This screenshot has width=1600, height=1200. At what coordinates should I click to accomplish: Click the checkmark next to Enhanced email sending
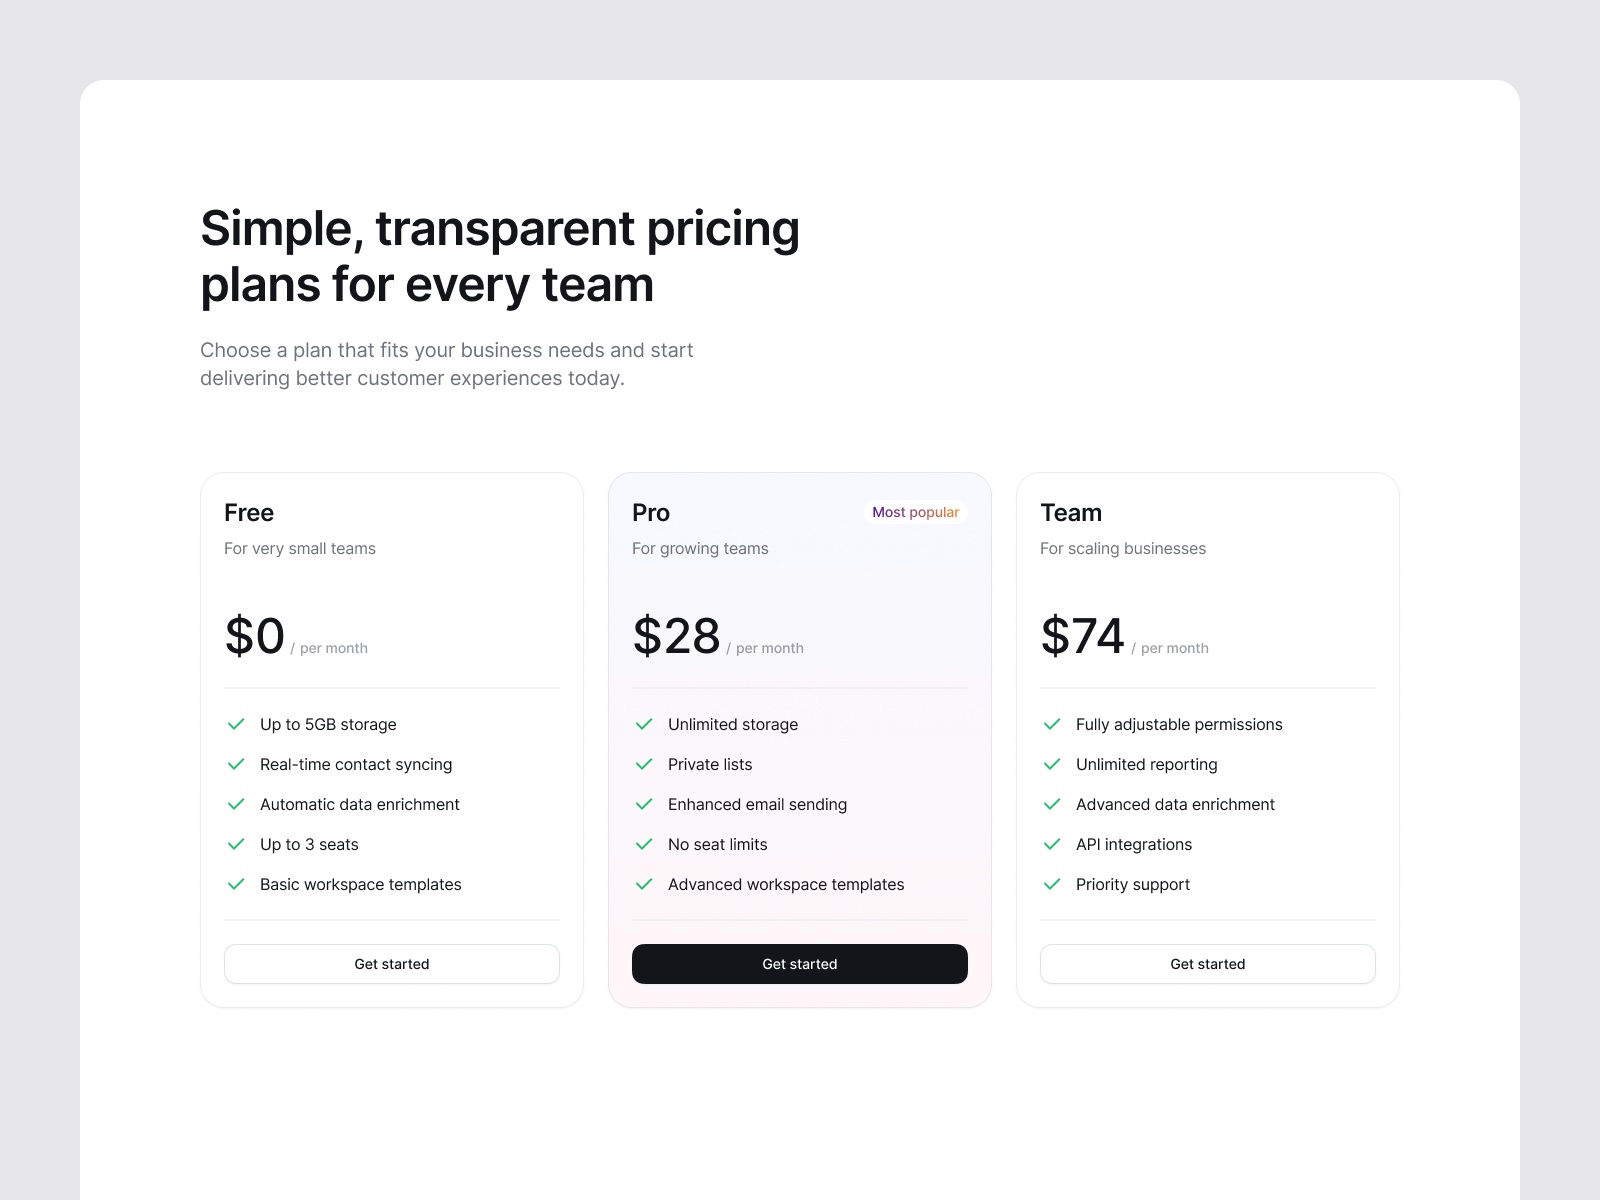644,804
